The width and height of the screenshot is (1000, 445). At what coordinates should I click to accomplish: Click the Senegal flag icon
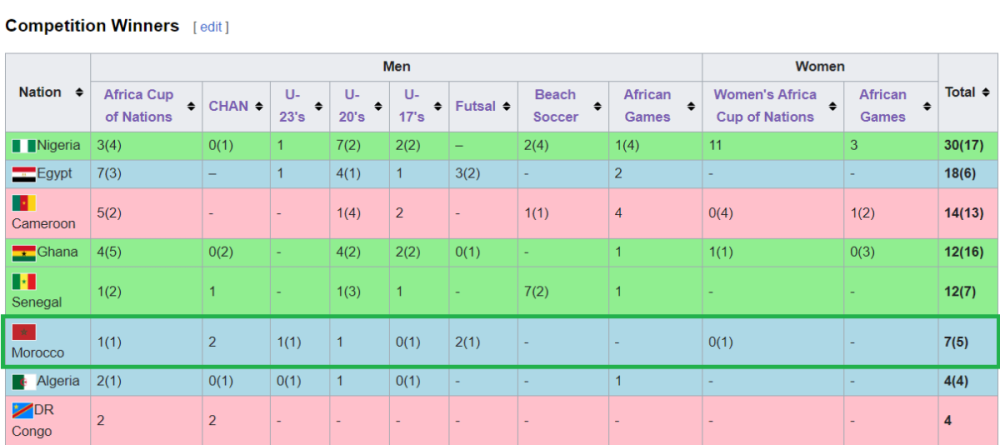24,282
